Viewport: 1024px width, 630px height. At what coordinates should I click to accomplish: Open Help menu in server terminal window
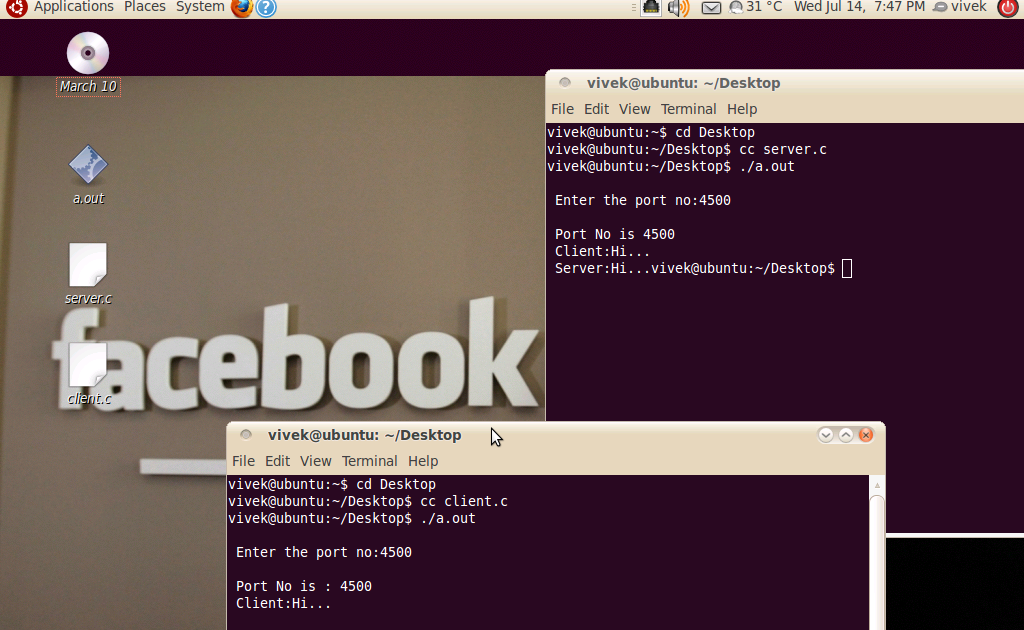click(x=742, y=109)
